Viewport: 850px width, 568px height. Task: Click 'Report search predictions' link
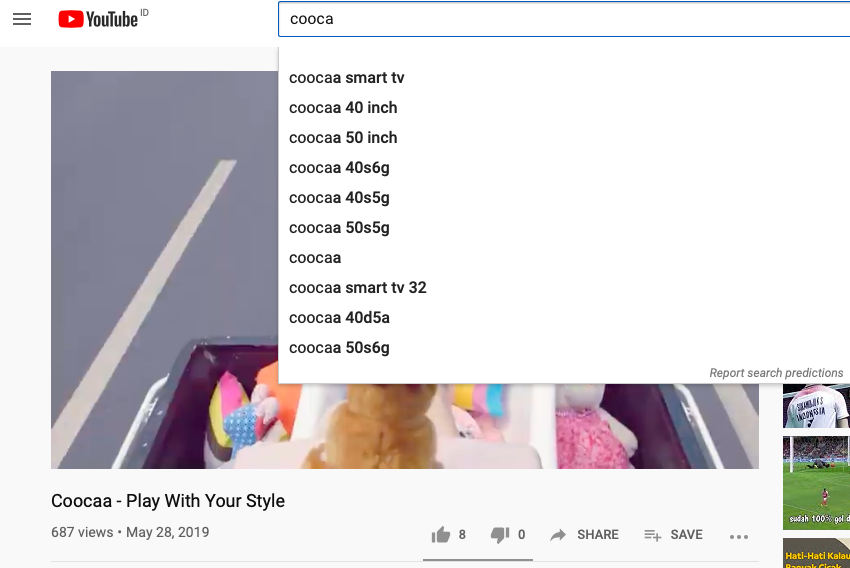point(776,373)
